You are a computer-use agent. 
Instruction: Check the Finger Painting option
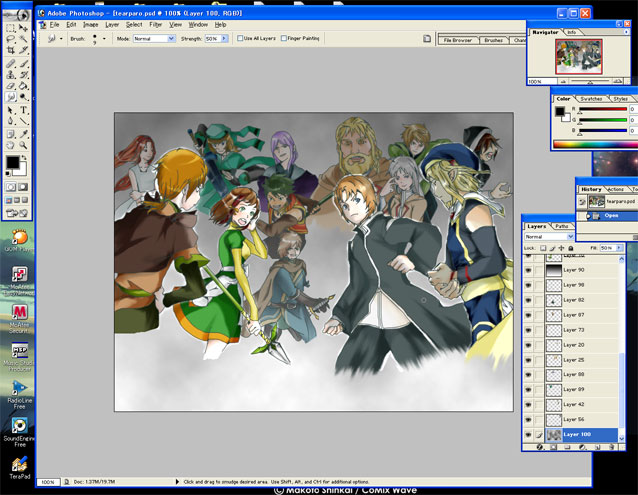click(282, 38)
